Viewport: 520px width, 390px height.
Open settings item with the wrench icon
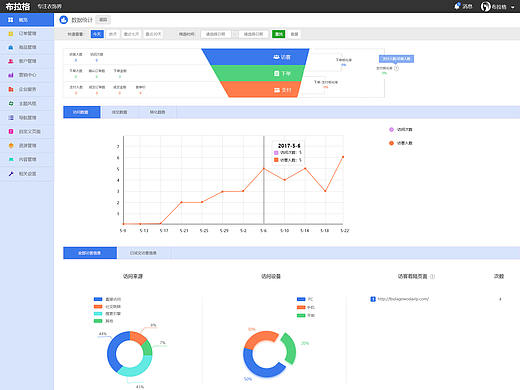(x=27, y=174)
